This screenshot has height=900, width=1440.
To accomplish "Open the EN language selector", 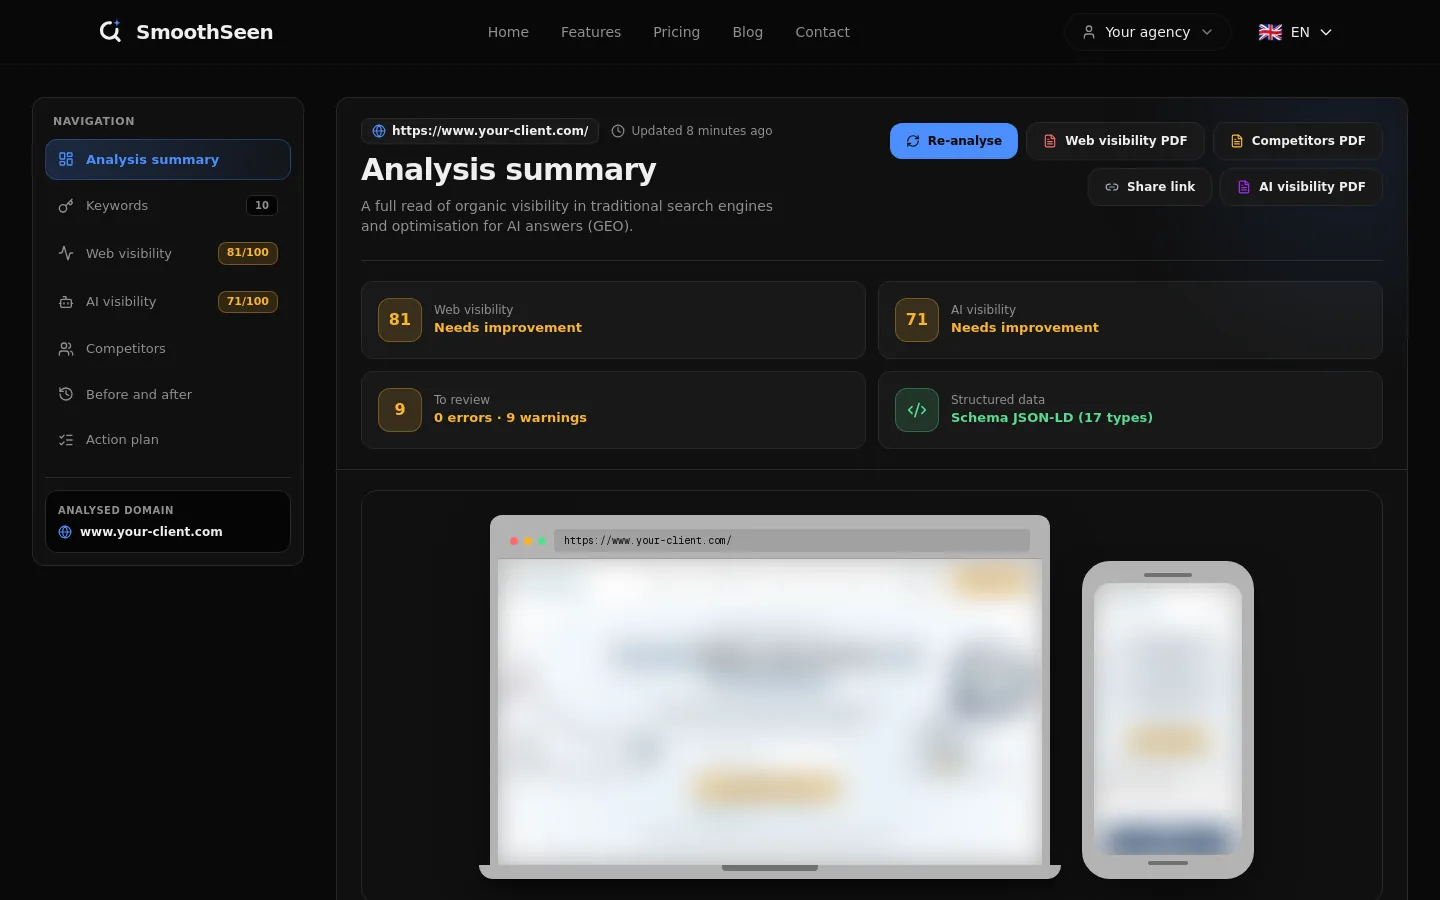I will click(1296, 32).
